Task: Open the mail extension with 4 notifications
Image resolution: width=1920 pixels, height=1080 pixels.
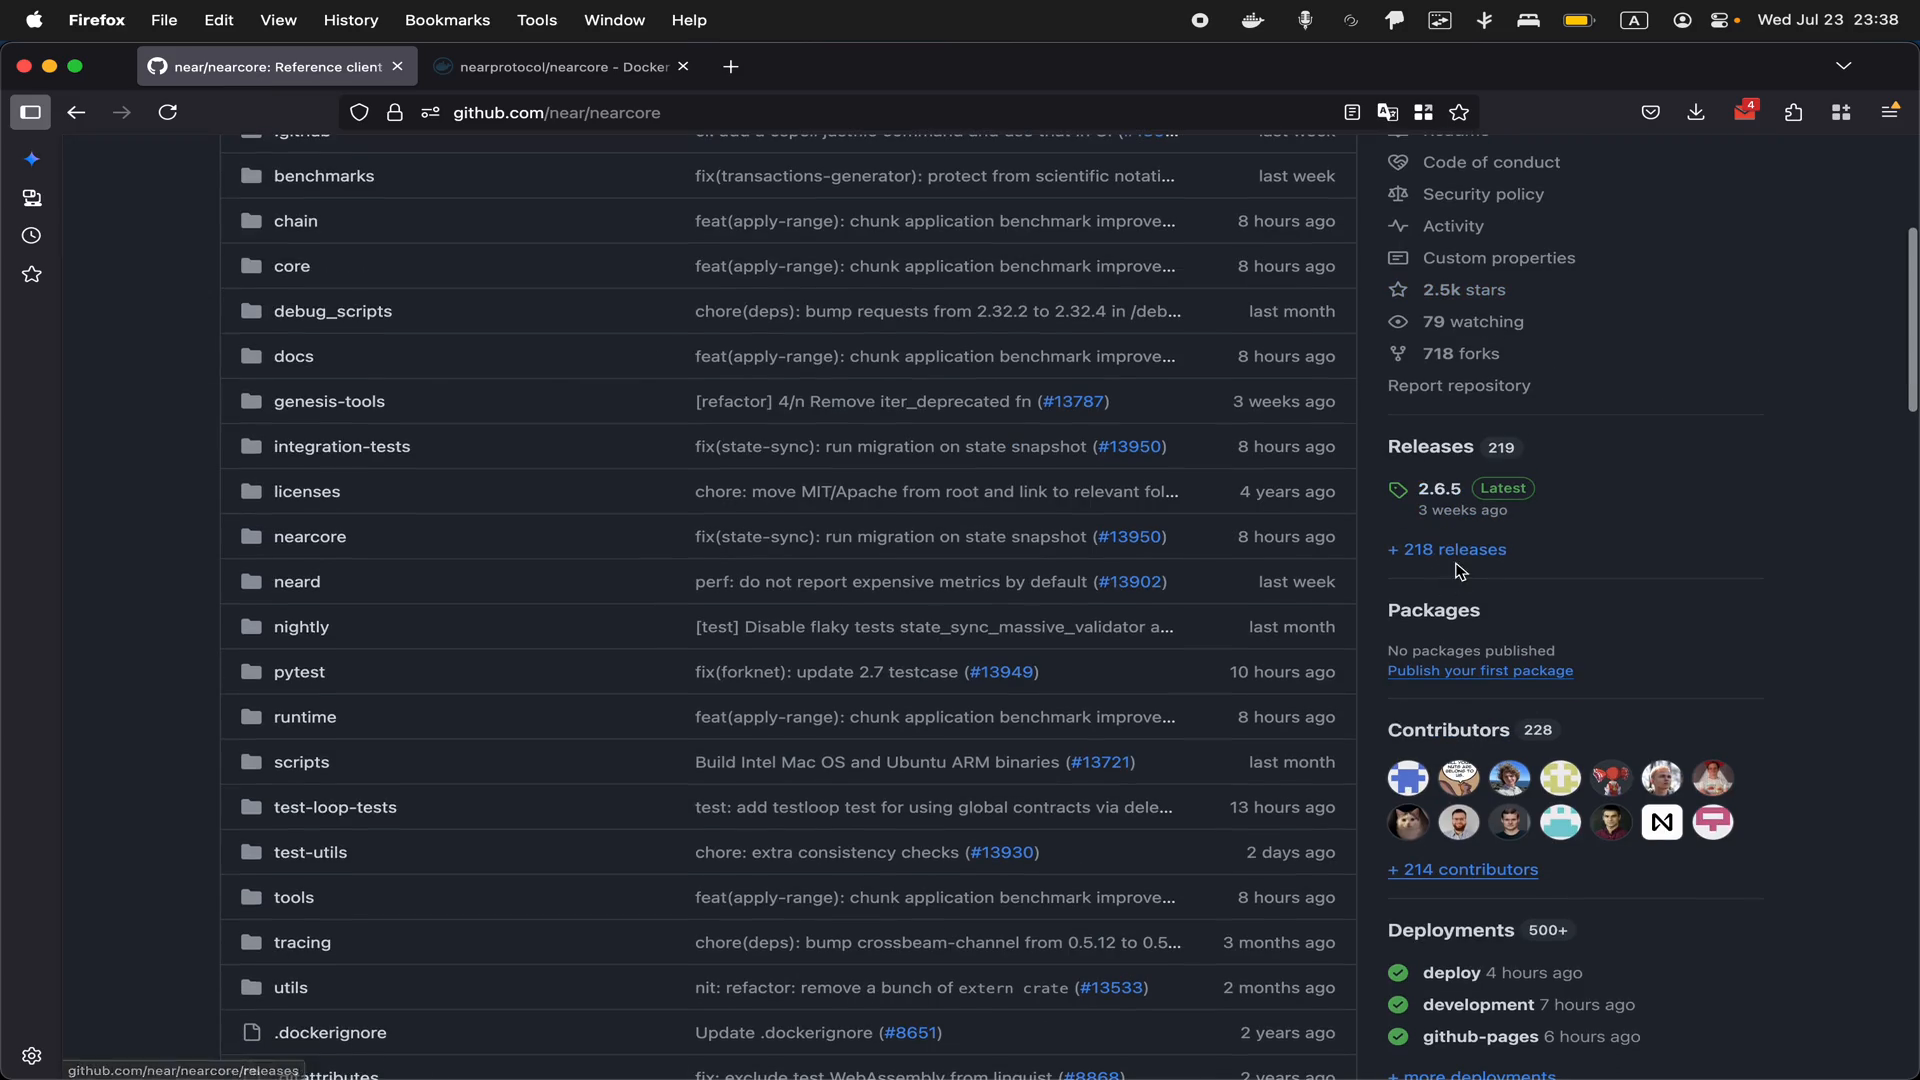Action: click(1746, 111)
